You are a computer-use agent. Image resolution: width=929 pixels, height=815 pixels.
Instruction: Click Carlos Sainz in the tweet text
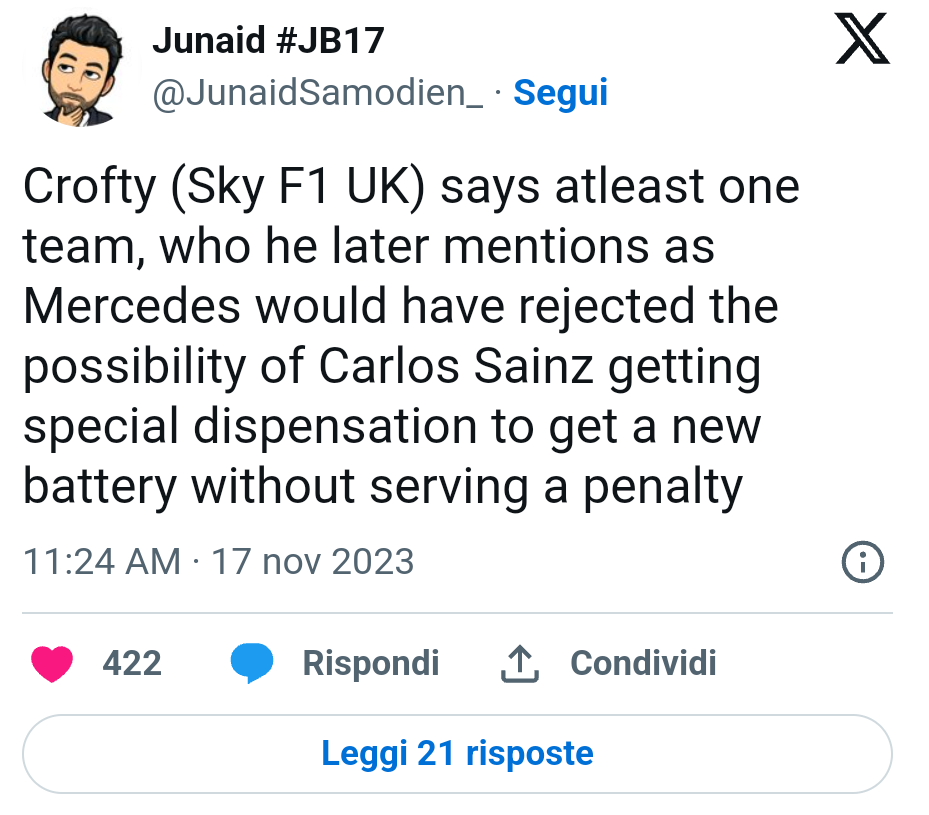(456, 365)
